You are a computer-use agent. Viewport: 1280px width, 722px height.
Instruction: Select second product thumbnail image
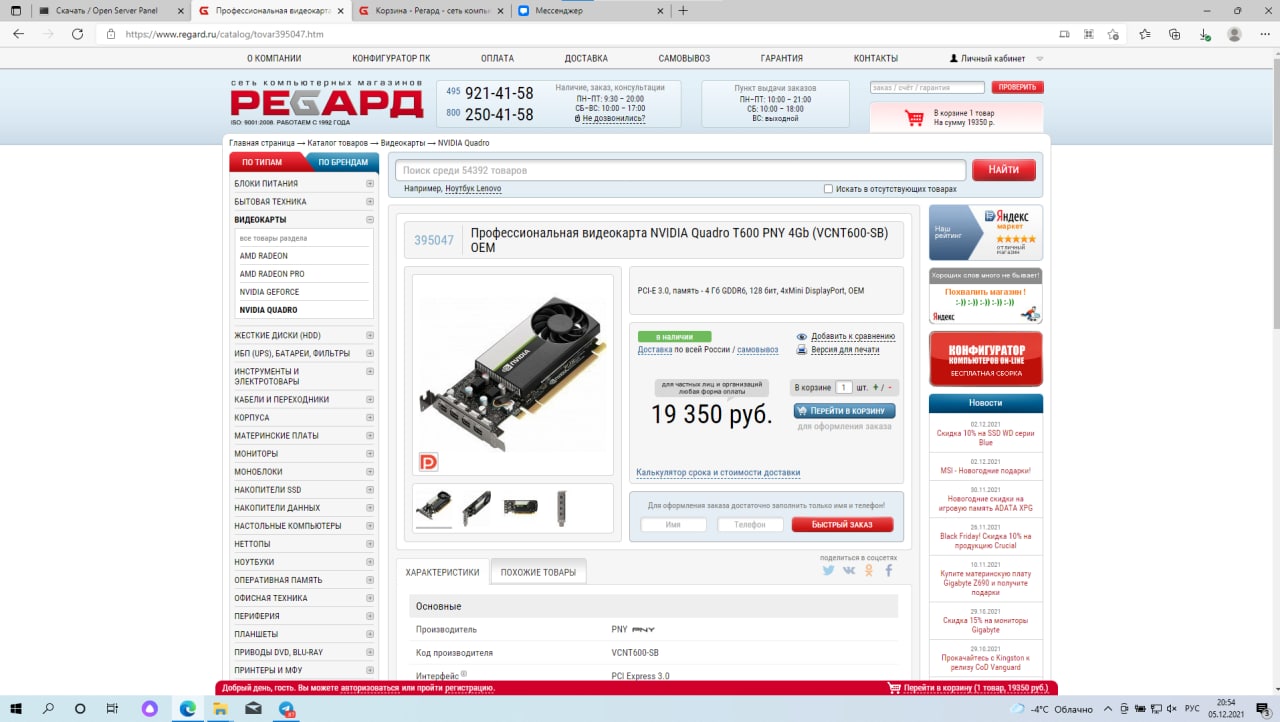point(477,507)
